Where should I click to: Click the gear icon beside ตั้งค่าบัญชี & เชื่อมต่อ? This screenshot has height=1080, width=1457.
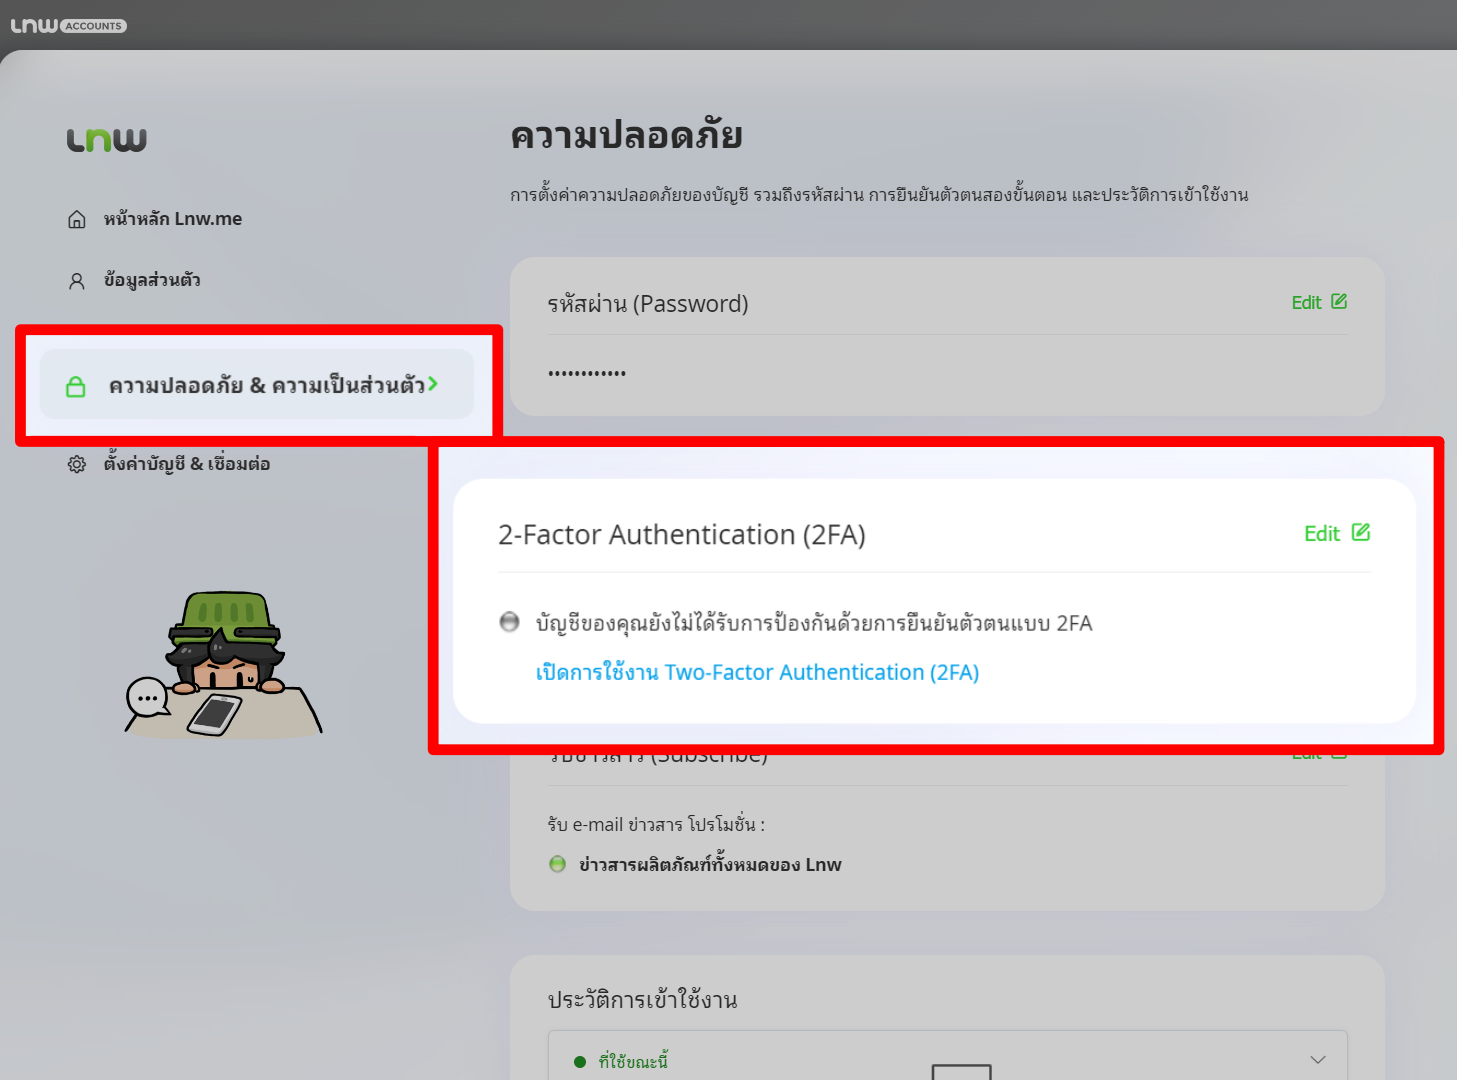(77, 464)
